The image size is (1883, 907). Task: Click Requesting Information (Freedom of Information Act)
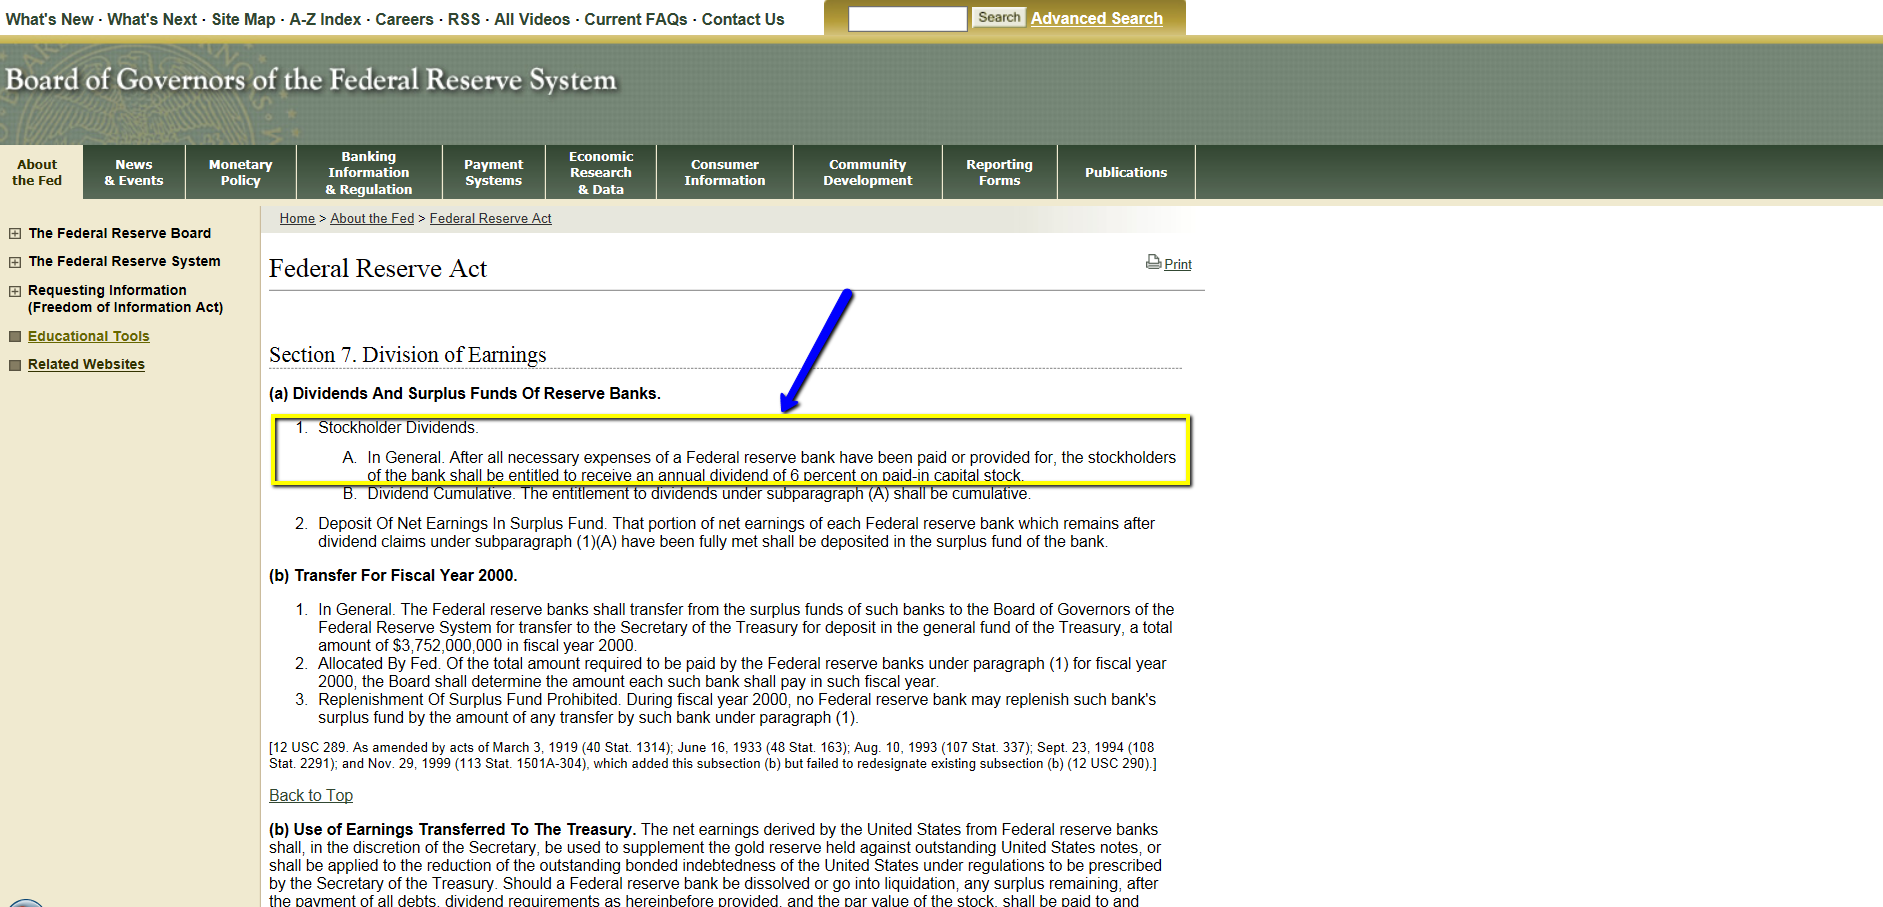pos(126,299)
